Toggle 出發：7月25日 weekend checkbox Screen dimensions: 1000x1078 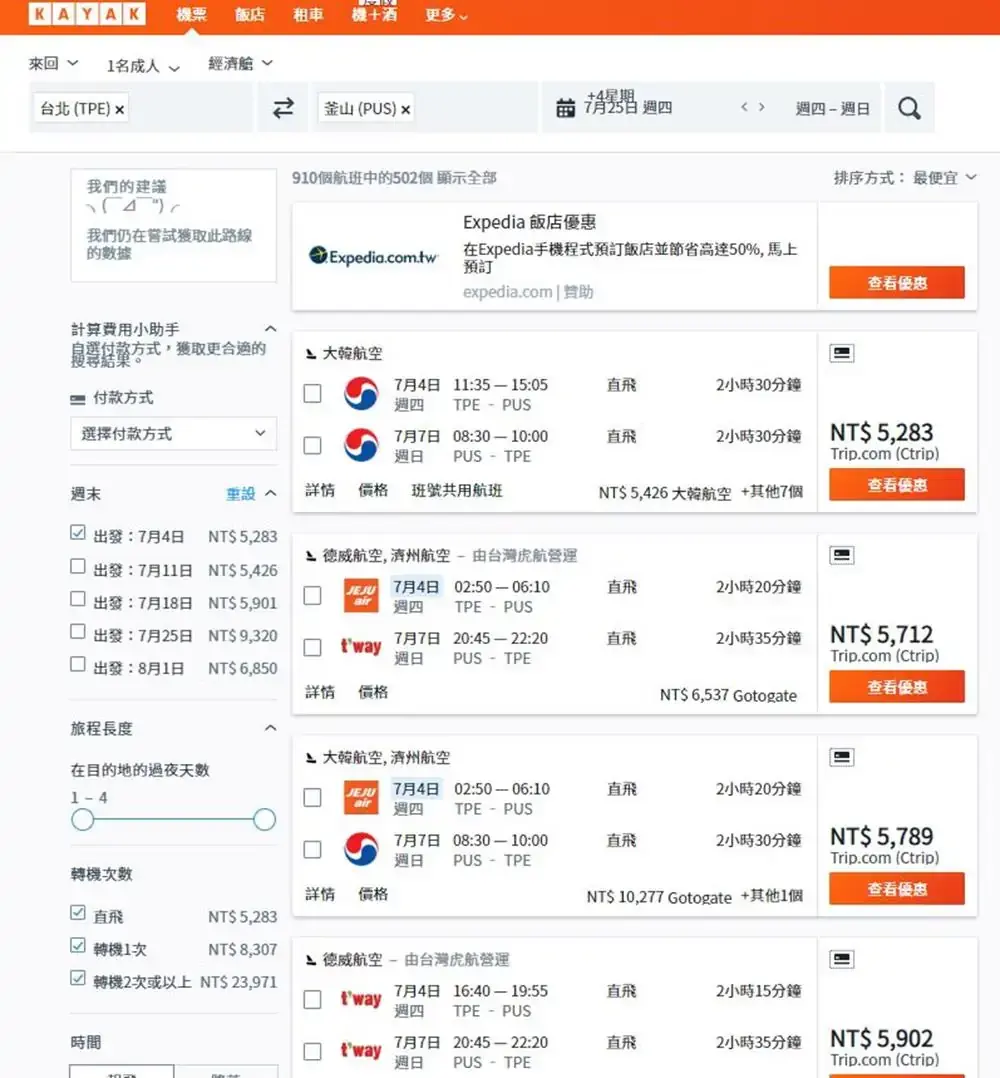coord(78,631)
